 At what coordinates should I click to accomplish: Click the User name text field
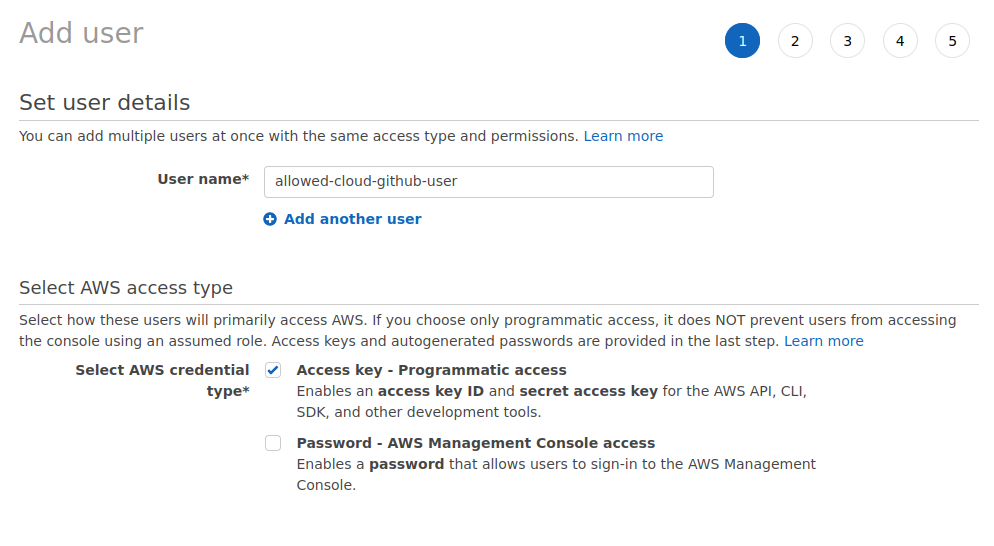point(488,182)
